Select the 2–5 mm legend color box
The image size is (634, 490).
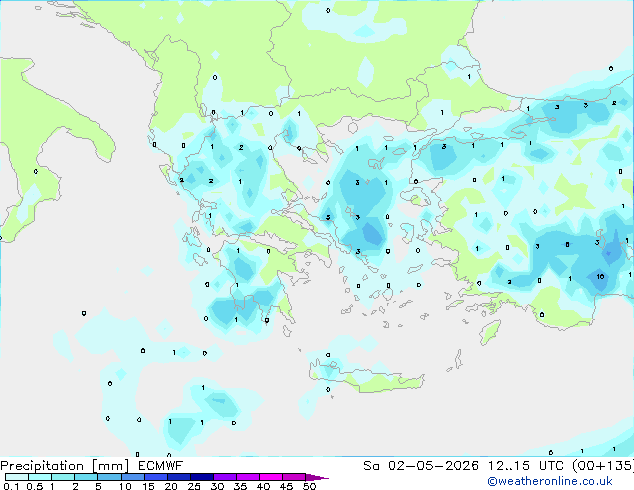86,477
